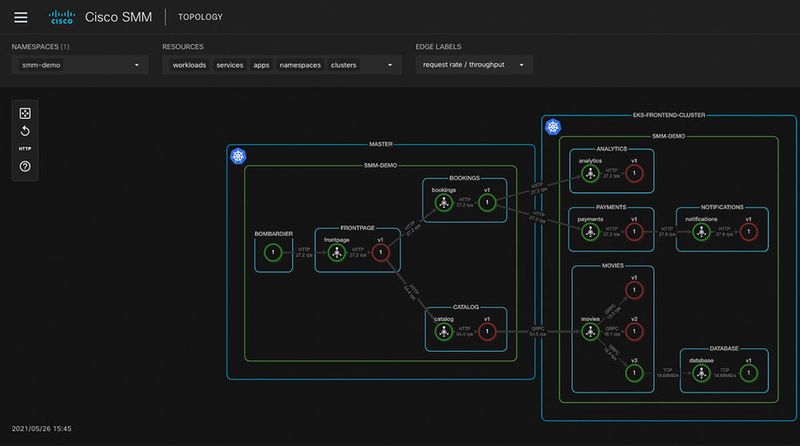Click the randomize layout dice icon
Screen dimensions: 800x446
point(25,113)
